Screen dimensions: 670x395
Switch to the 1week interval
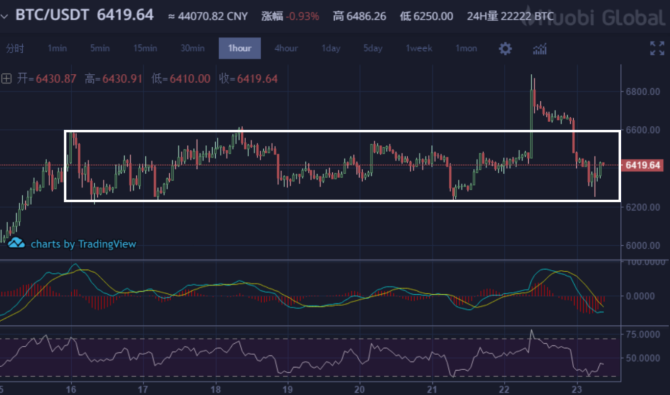pyautogui.click(x=419, y=48)
